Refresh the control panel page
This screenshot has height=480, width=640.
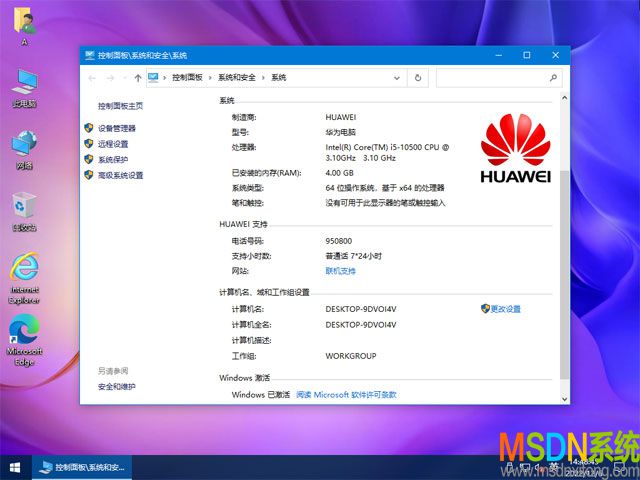click(x=418, y=78)
